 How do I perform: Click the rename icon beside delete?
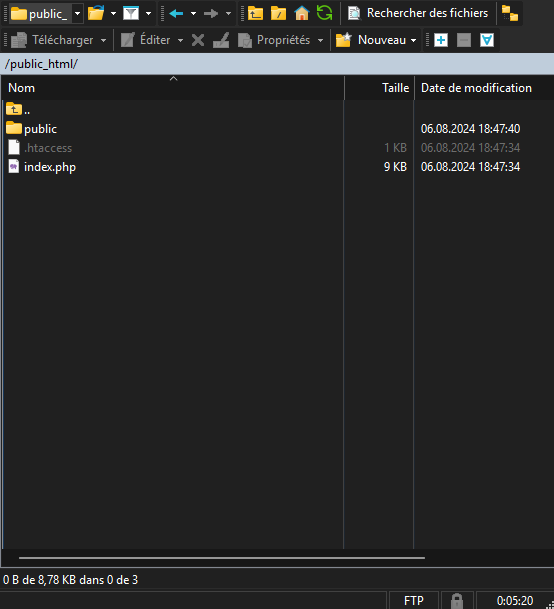point(221,40)
